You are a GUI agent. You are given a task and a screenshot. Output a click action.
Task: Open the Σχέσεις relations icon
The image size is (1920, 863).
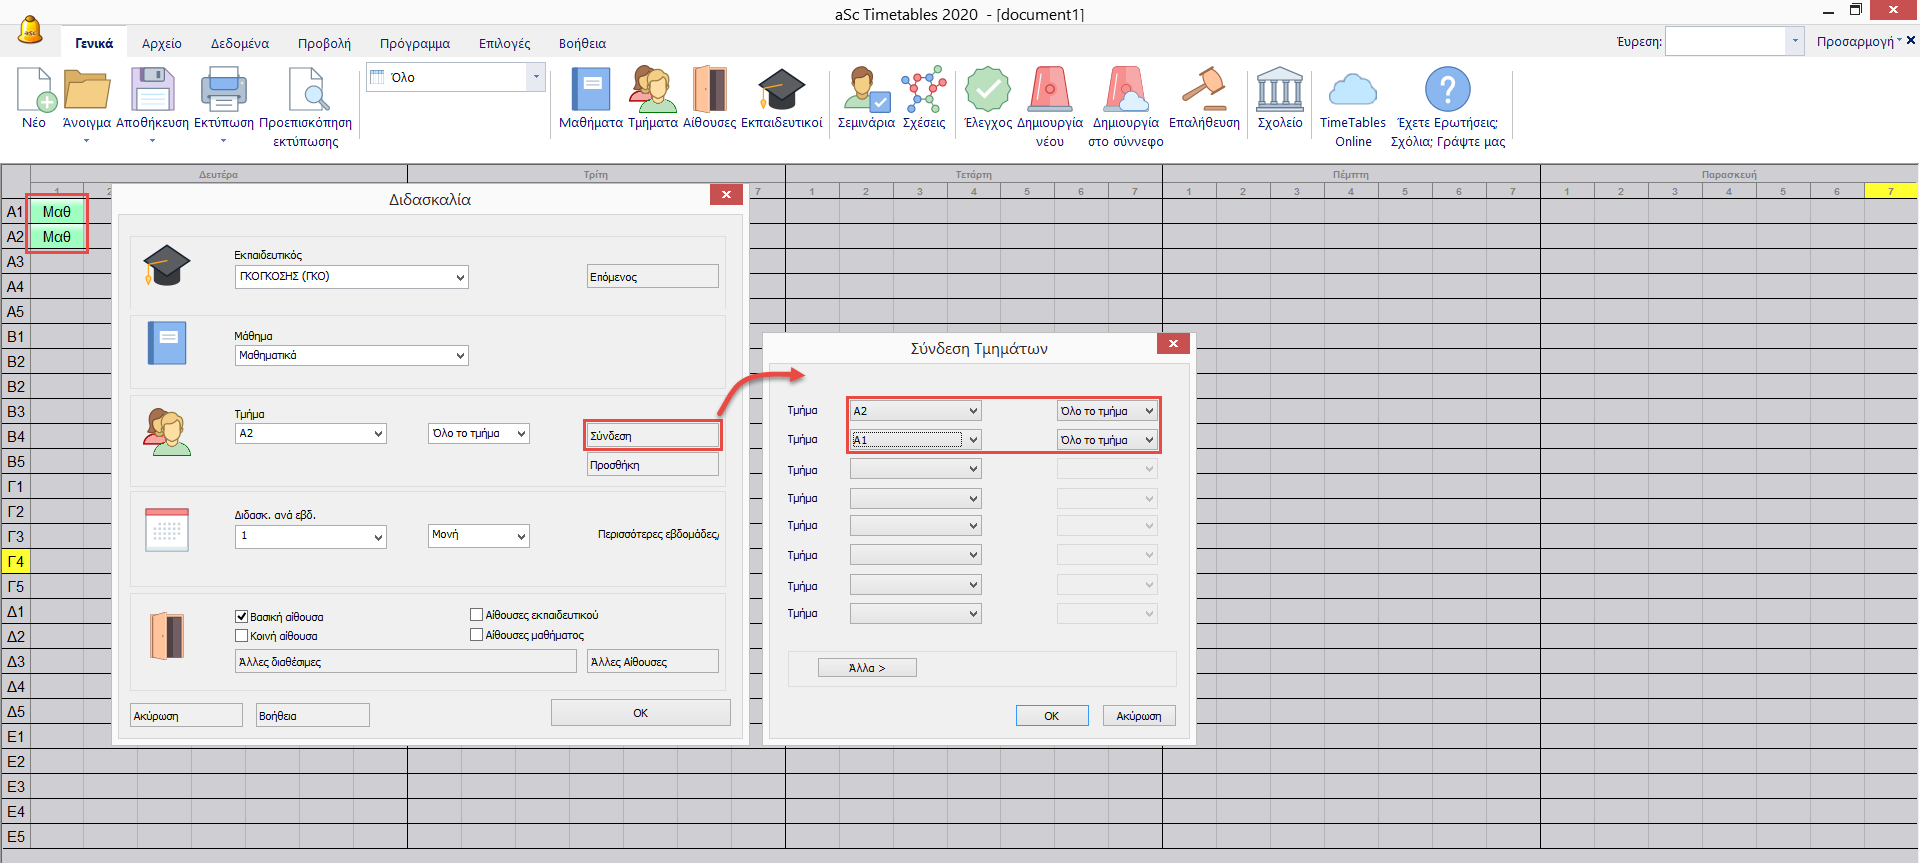coord(923,91)
